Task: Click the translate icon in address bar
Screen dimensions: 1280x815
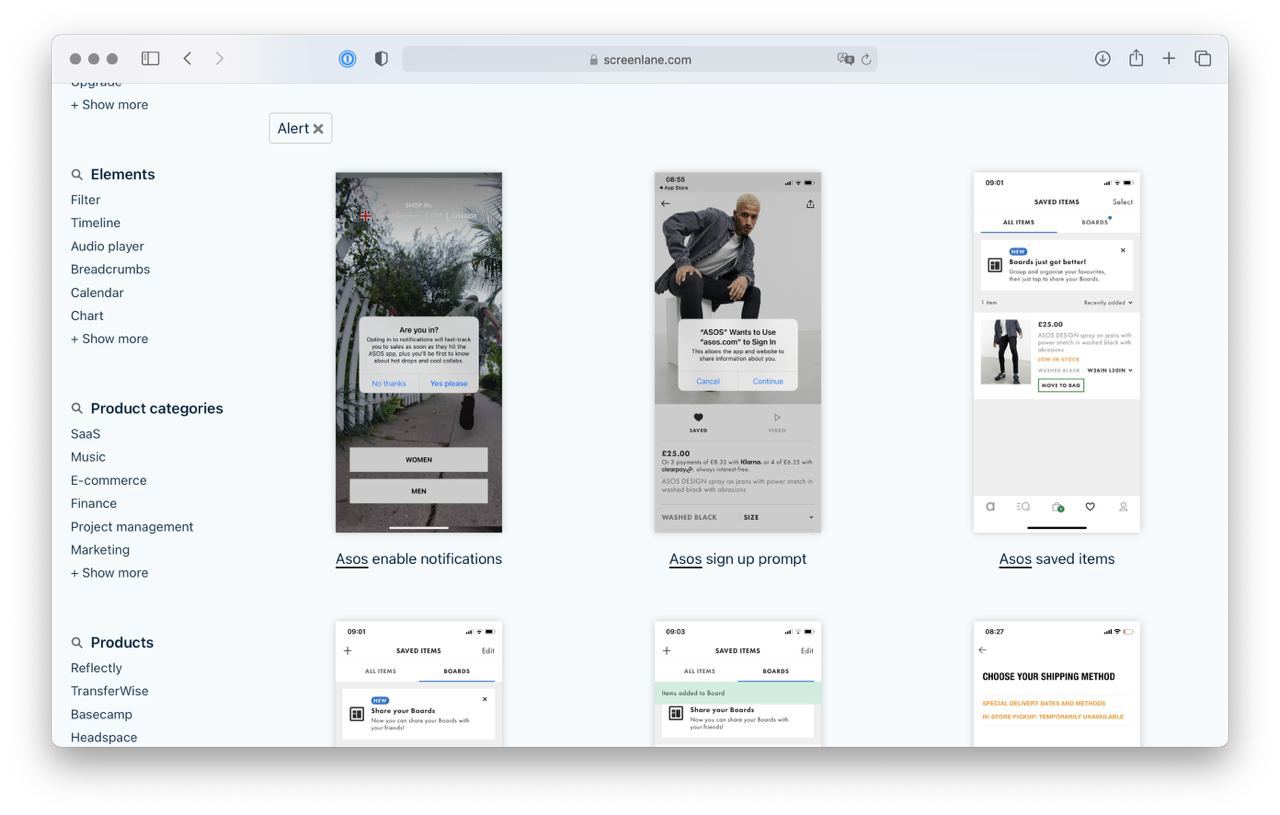Action: point(846,59)
